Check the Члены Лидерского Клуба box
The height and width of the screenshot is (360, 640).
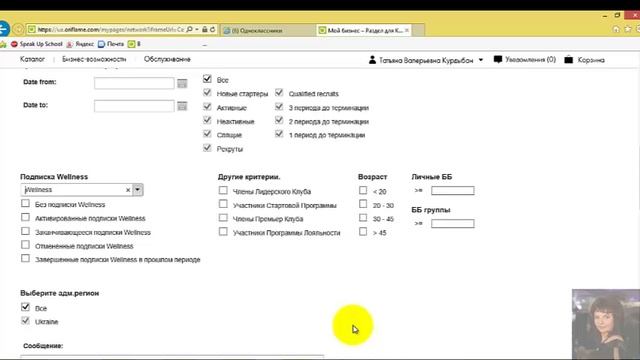coord(223,190)
